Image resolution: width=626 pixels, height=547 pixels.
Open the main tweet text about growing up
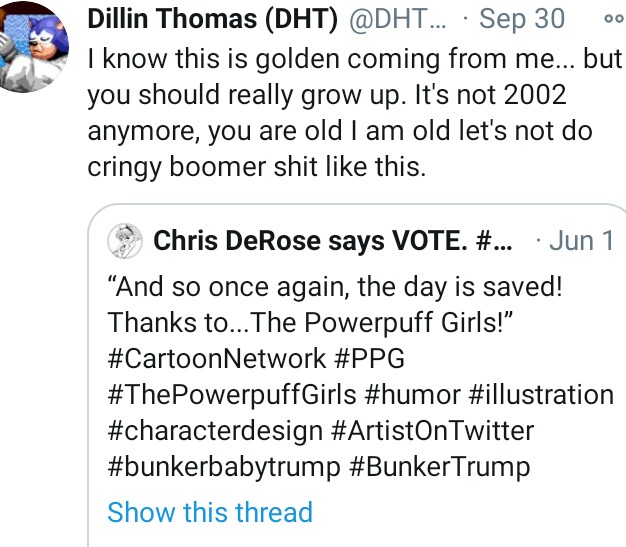coord(355,113)
